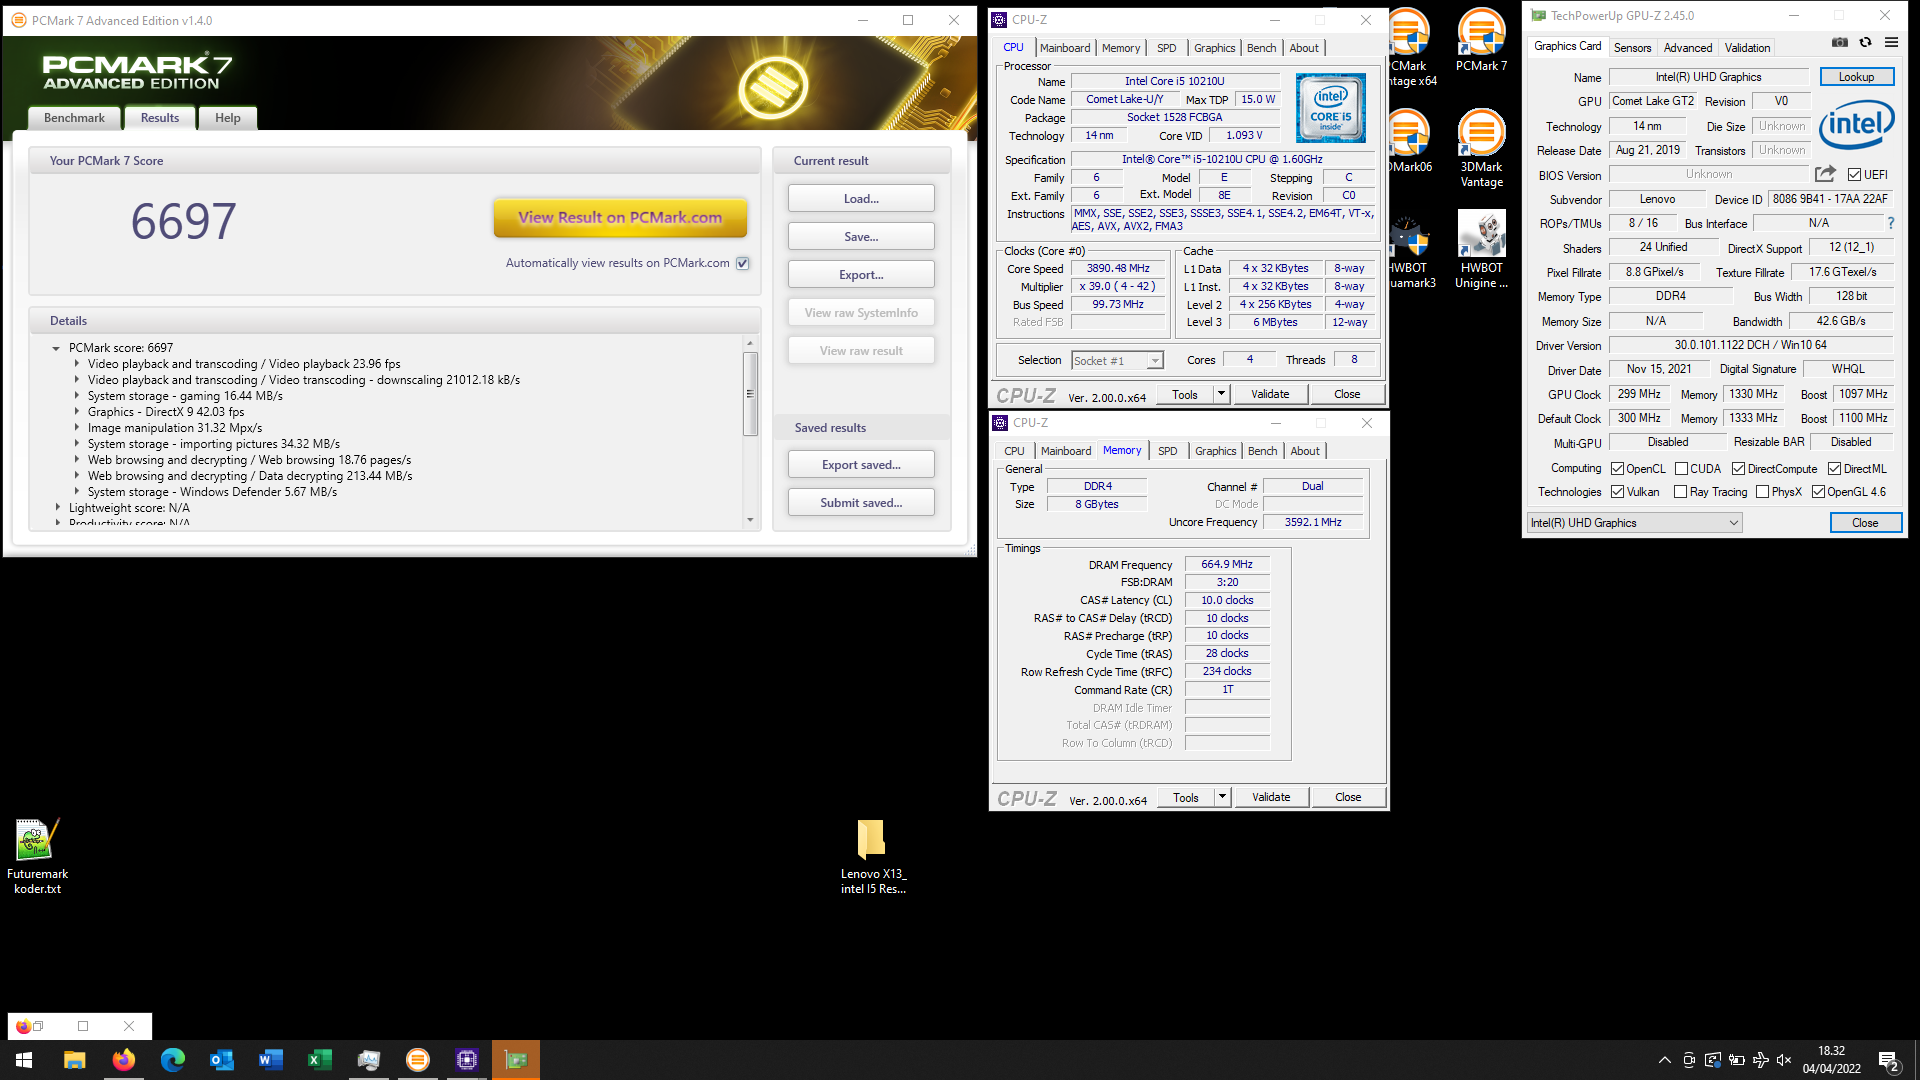Toggle the Vulkan checkbox
Viewport: 1920px width, 1080px height.
tap(1617, 492)
